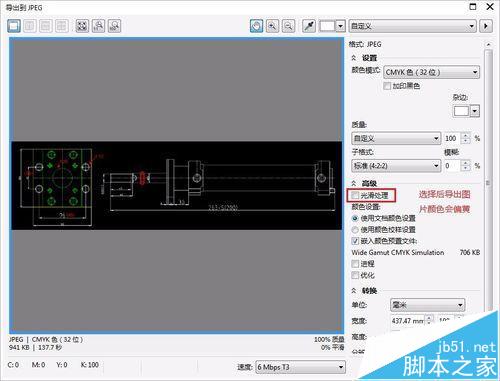Collapse the 转换 section
This screenshot has width=500, height=381.
tap(354, 291)
